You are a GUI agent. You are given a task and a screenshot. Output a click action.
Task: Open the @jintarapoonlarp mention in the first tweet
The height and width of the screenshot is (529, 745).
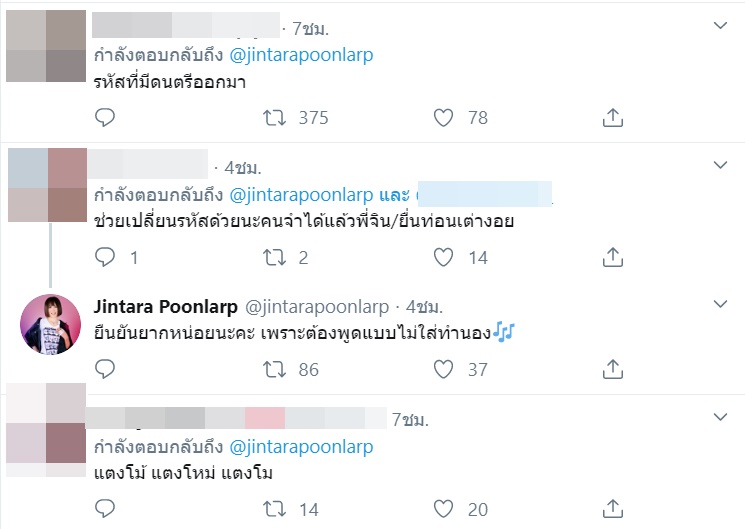303,55
